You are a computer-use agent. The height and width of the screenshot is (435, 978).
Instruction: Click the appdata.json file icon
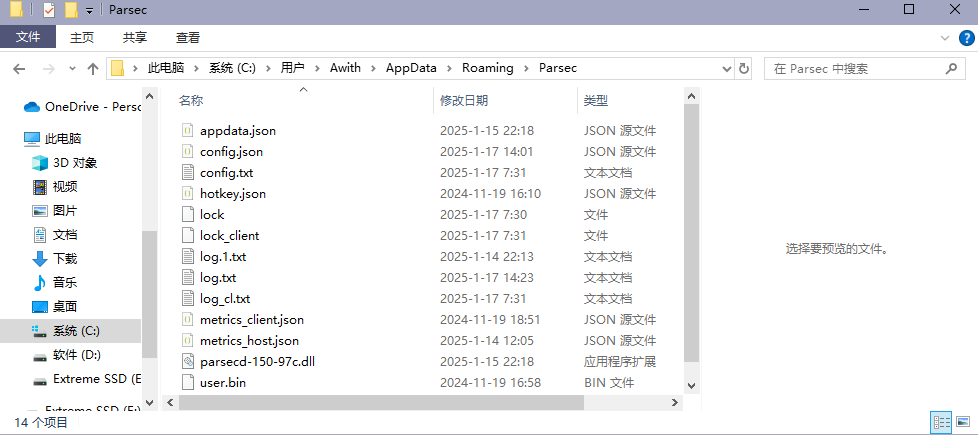click(x=188, y=130)
